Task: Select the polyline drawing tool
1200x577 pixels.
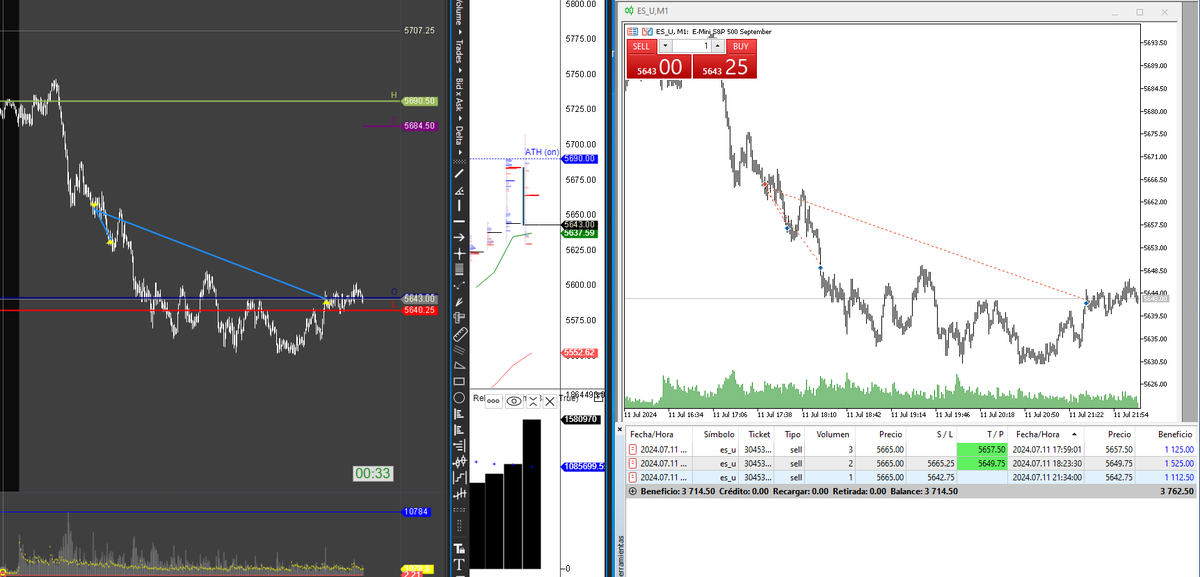Action: pos(459,285)
